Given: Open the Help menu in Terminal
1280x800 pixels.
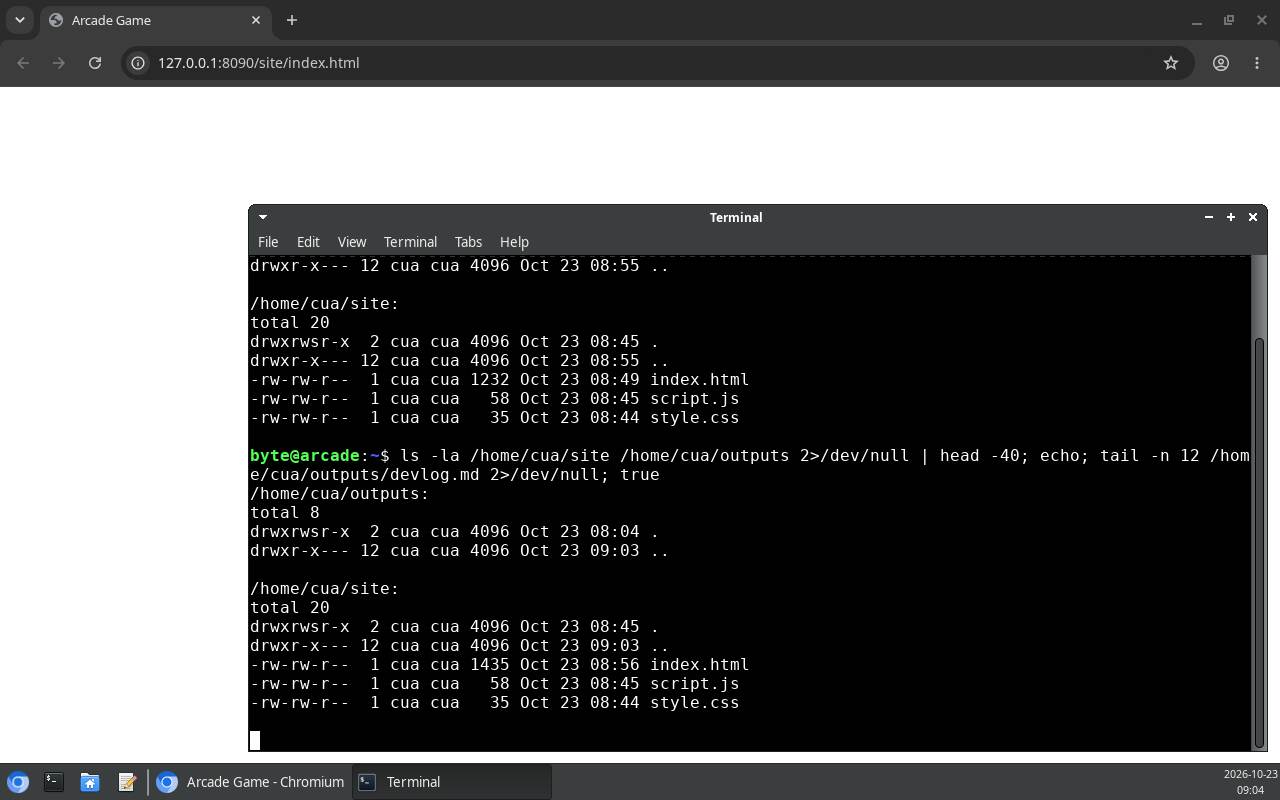Looking at the screenshot, I should coord(514,242).
